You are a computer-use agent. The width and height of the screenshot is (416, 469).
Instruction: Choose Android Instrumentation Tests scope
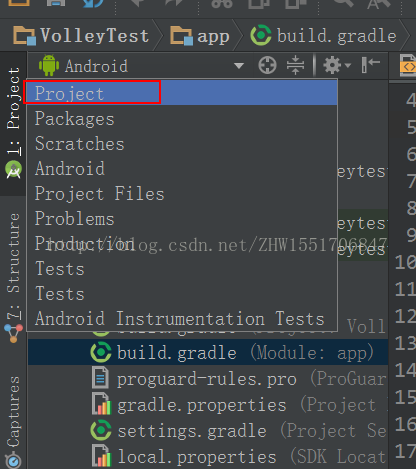[x=182, y=319]
